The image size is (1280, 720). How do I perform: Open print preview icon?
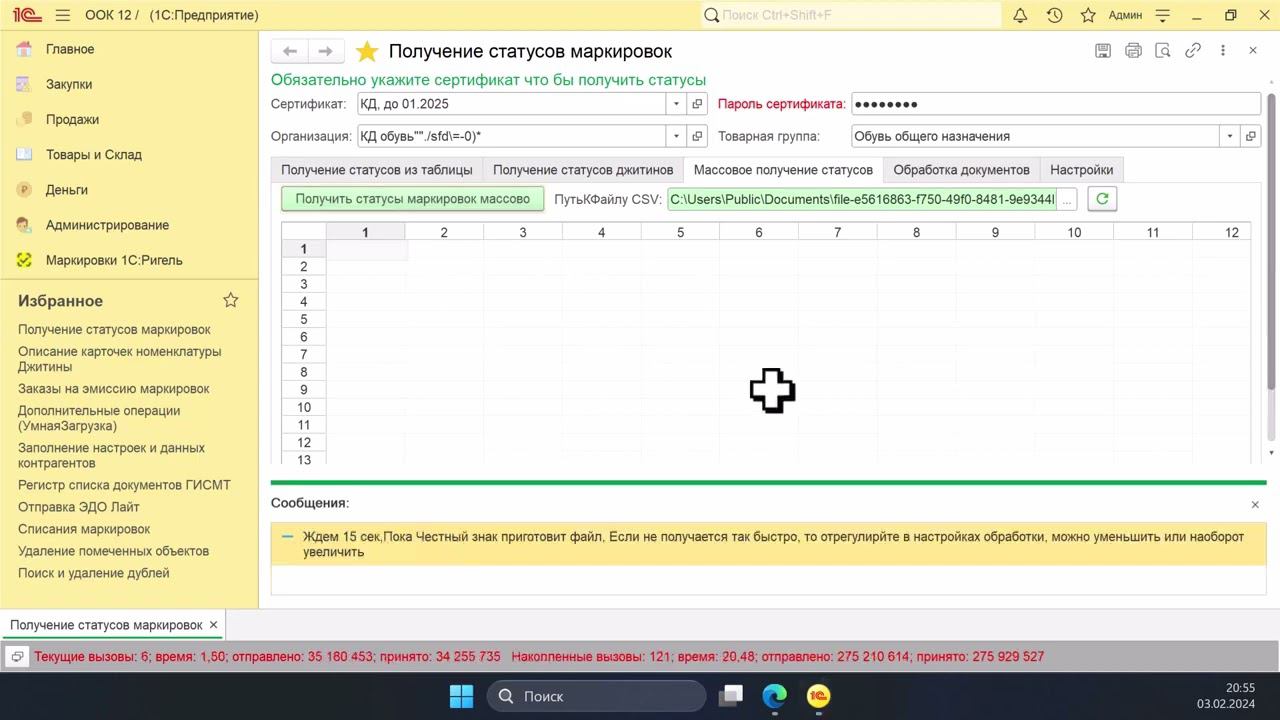click(1162, 50)
